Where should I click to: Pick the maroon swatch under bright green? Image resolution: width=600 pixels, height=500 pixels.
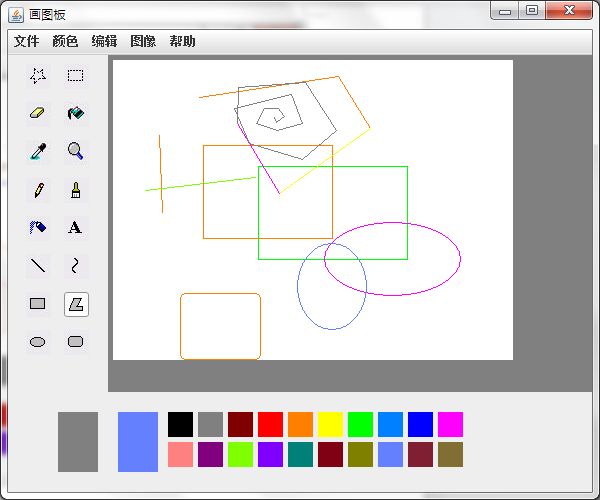(x=331, y=454)
